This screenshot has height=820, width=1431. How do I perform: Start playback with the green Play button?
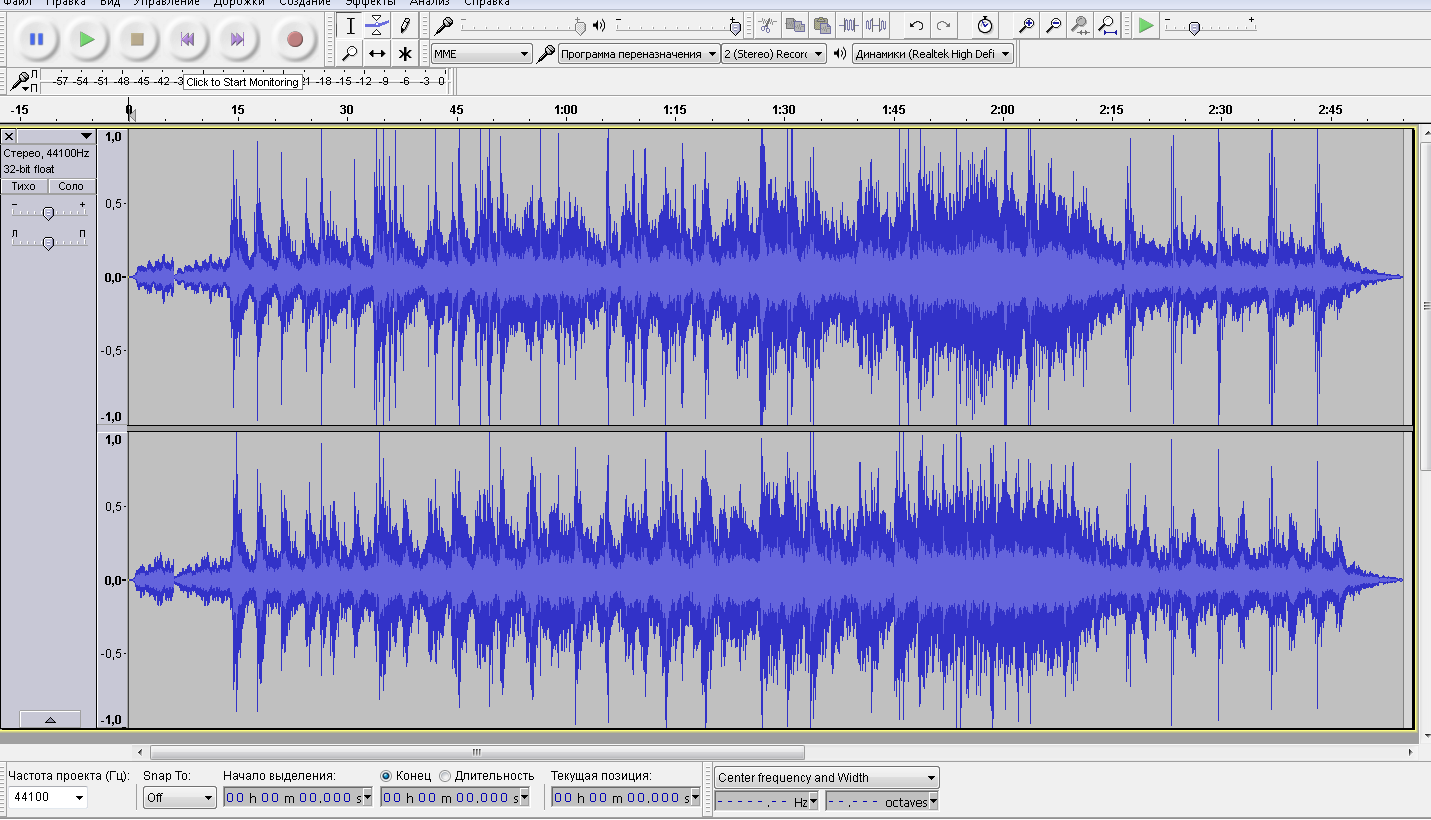87,39
